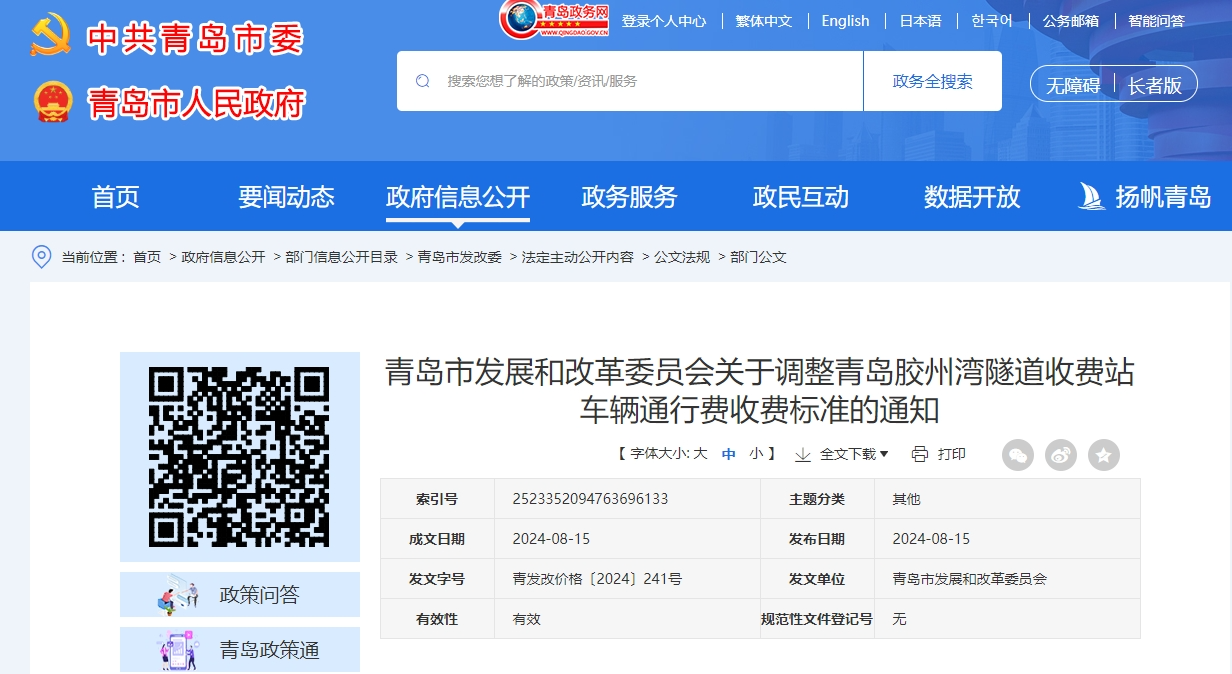
Task: Expand the 全文下载 dropdown
Action: [842, 454]
